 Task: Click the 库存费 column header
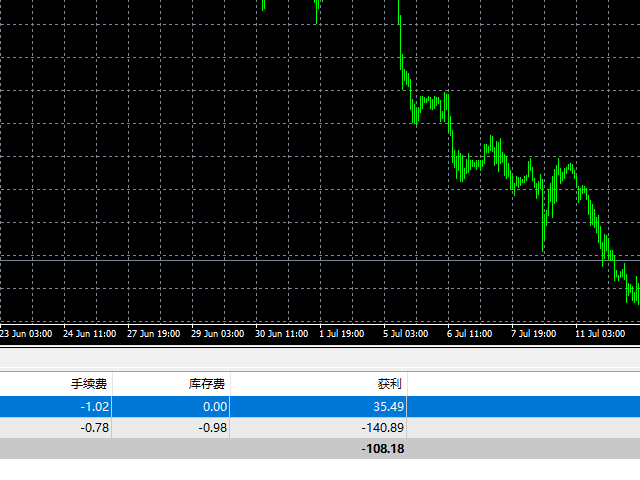click(x=171, y=384)
